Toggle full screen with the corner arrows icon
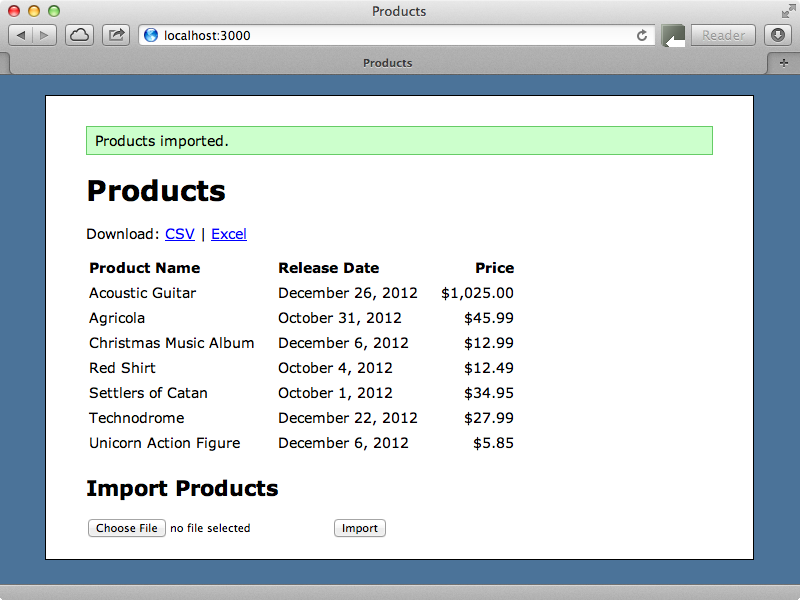 788,11
